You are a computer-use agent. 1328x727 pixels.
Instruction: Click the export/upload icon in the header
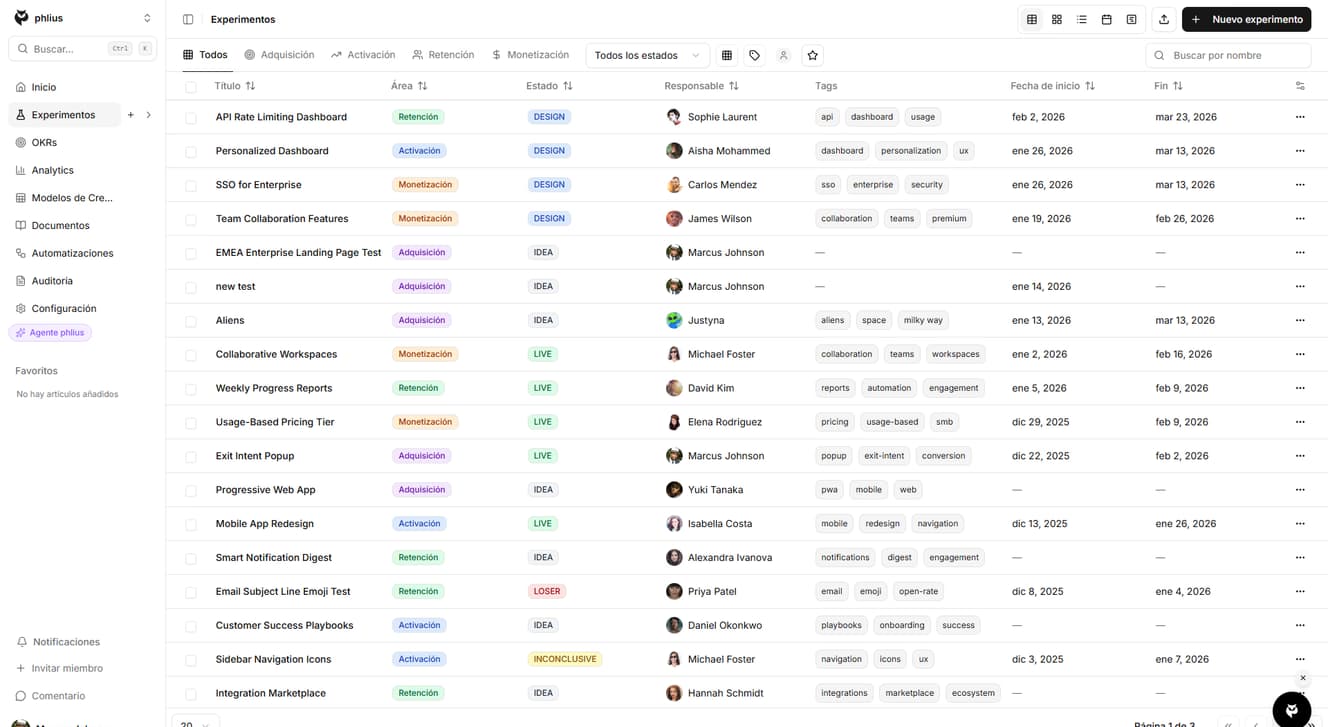coord(1163,19)
